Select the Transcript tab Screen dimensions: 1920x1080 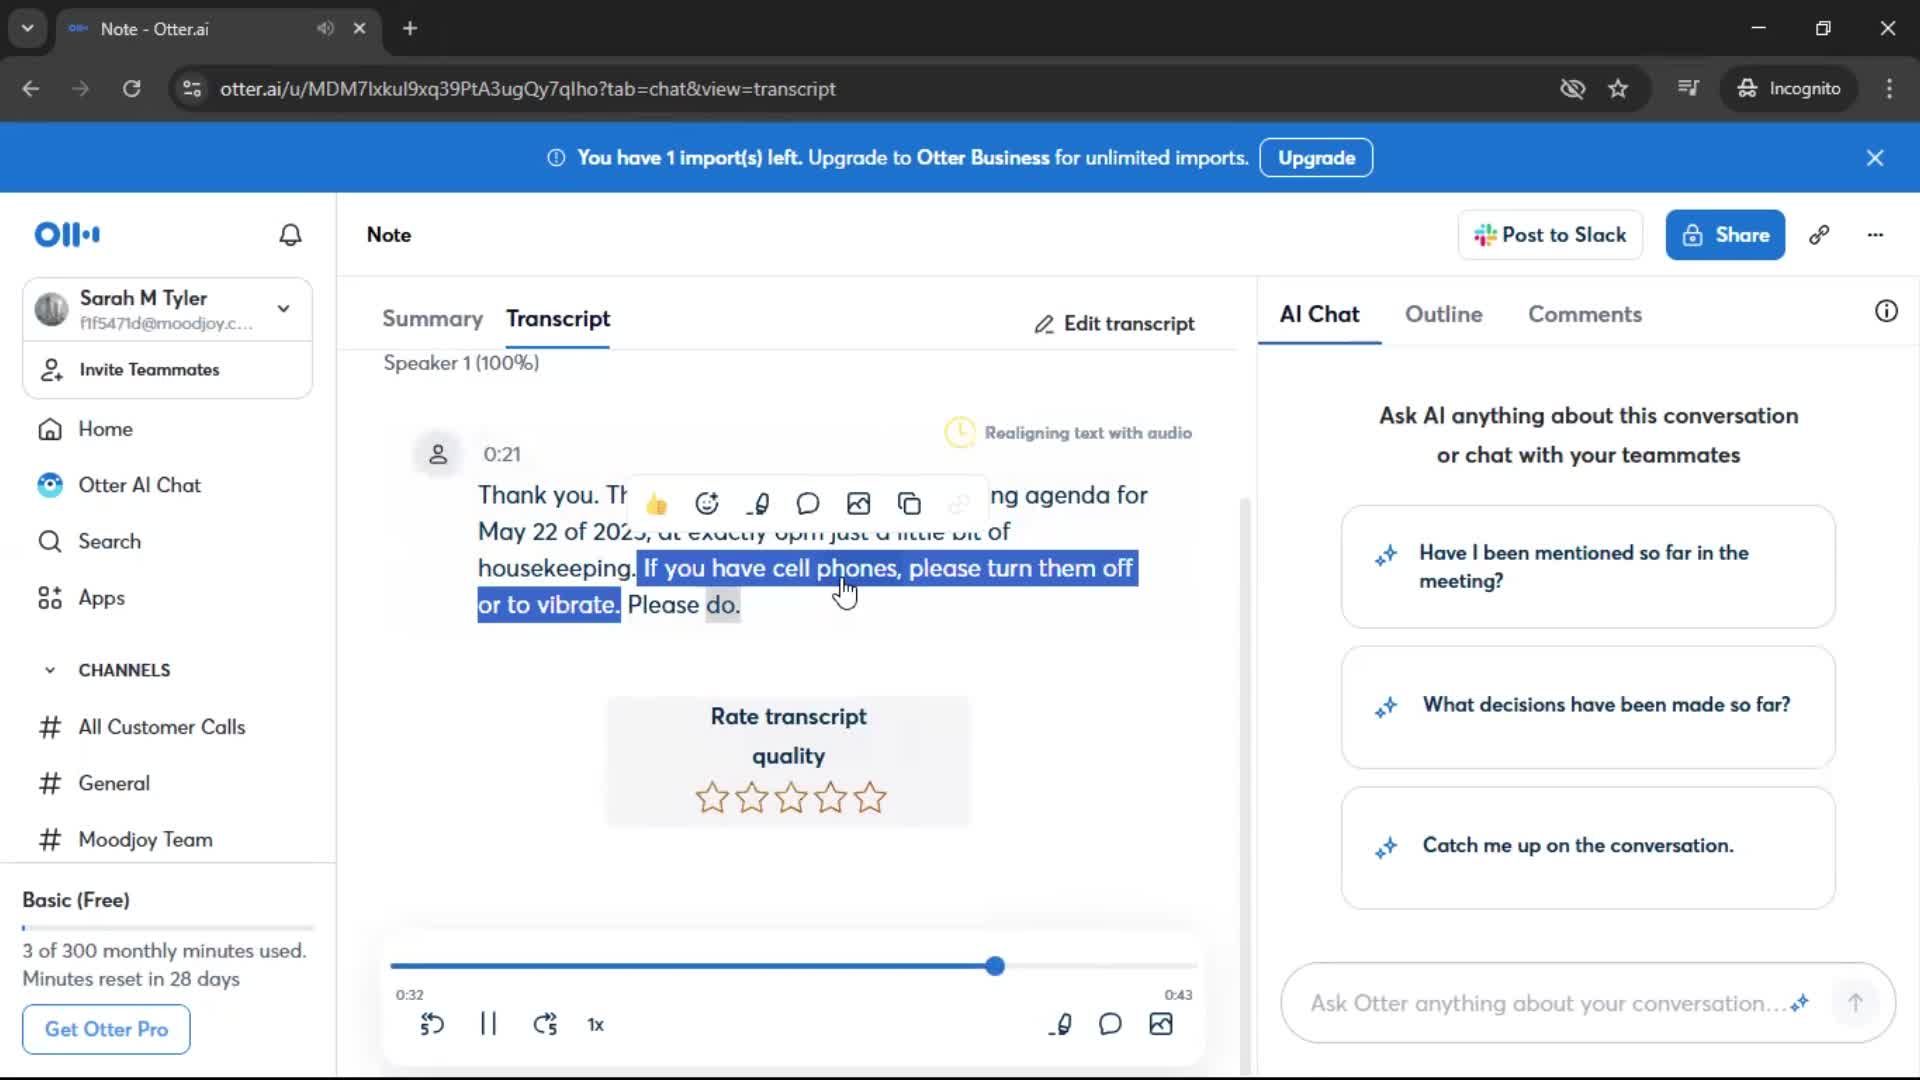coord(558,319)
